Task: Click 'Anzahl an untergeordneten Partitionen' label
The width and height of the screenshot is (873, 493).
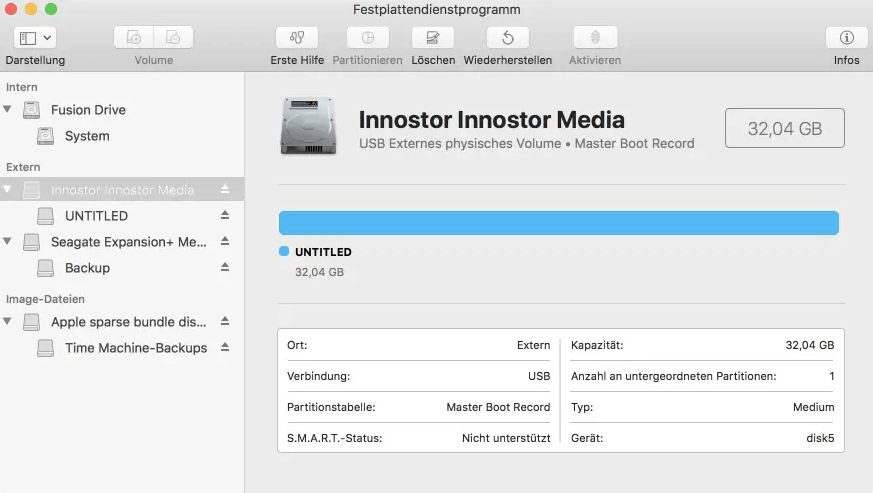Action: 673,376
